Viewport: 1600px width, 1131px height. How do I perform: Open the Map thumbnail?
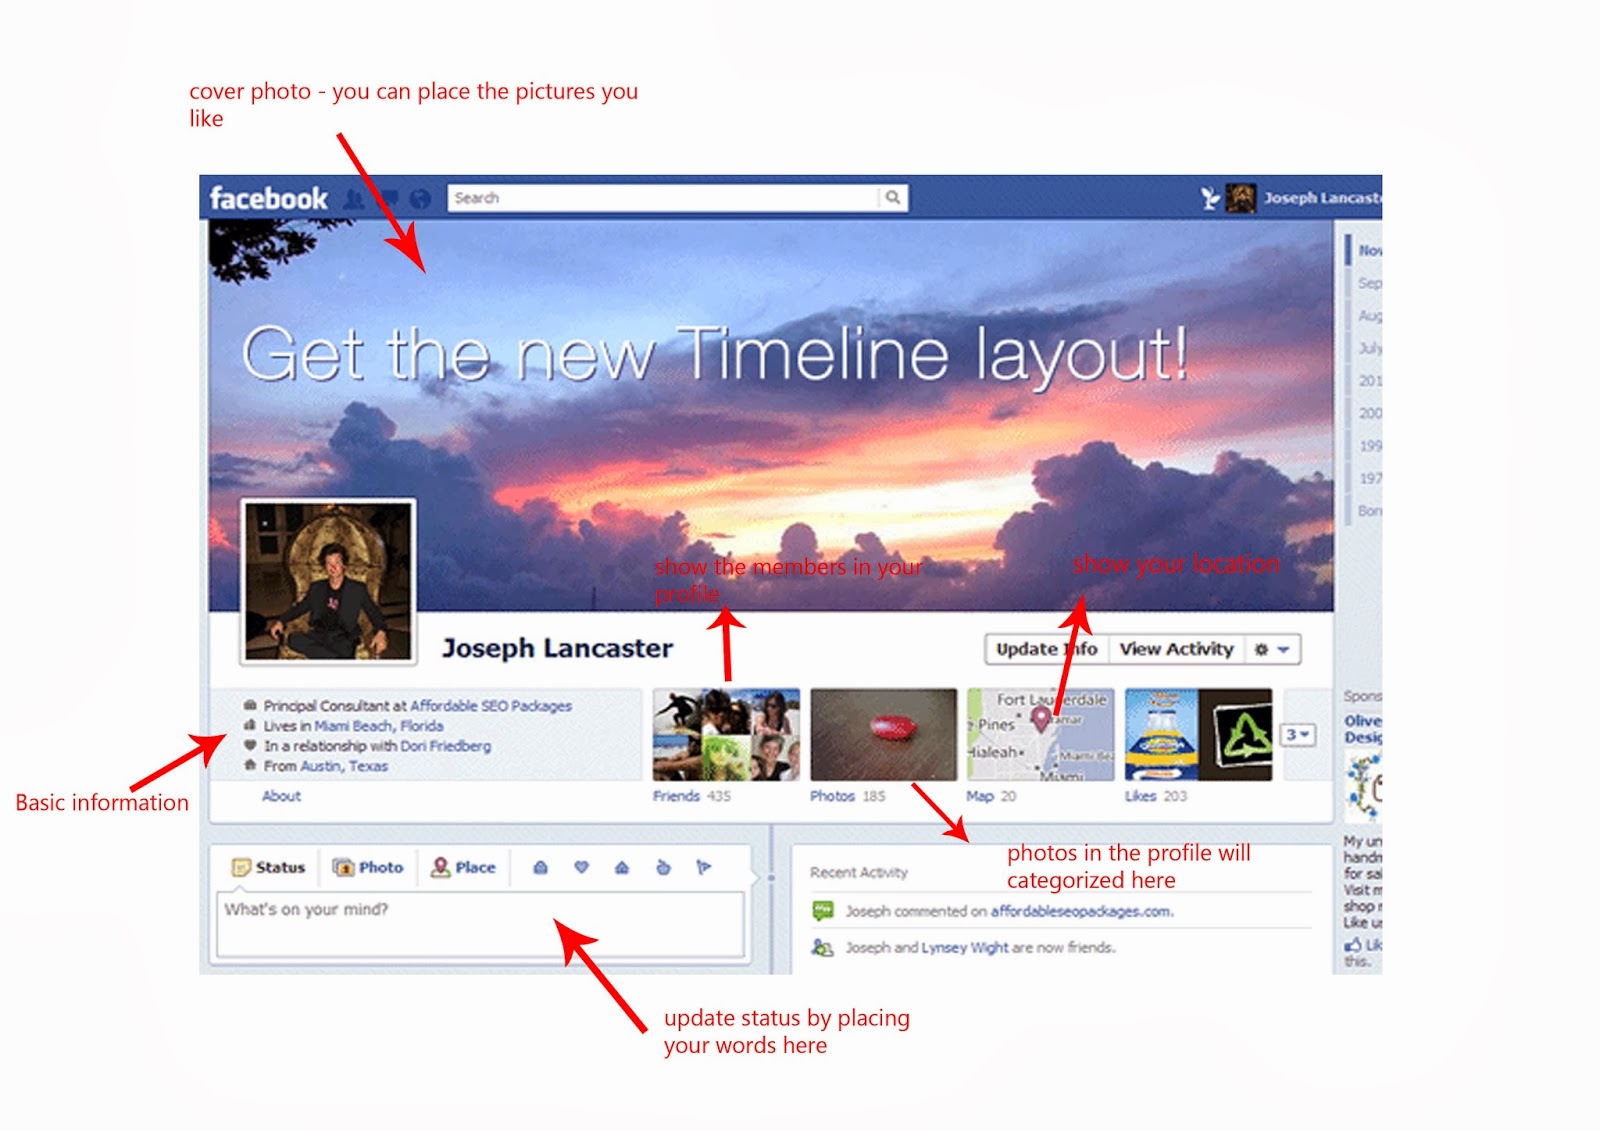click(1040, 734)
